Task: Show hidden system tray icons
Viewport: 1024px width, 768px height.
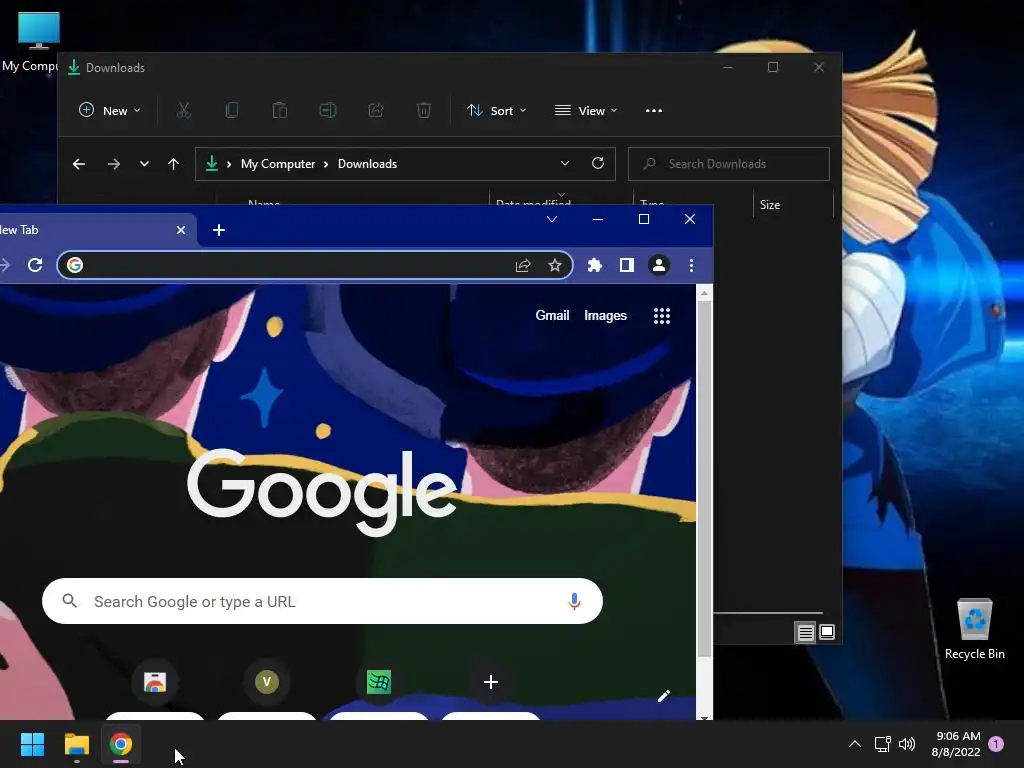Action: pos(854,744)
